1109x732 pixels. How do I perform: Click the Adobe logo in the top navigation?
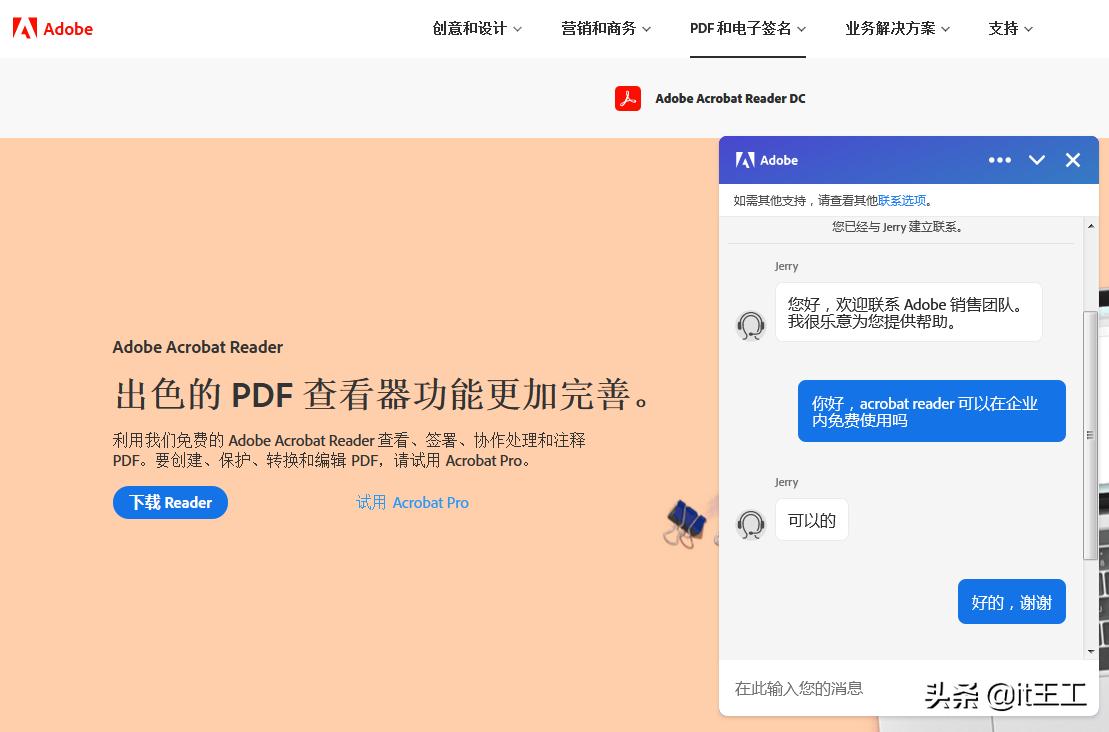click(51, 29)
